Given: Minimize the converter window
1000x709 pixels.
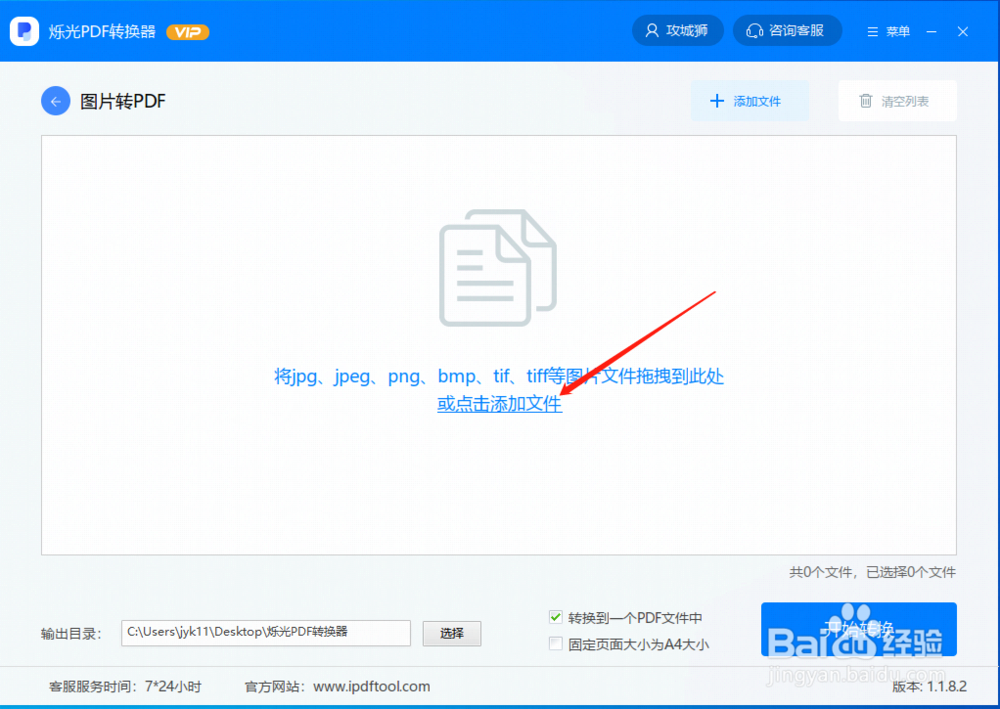Looking at the screenshot, I should [932, 31].
